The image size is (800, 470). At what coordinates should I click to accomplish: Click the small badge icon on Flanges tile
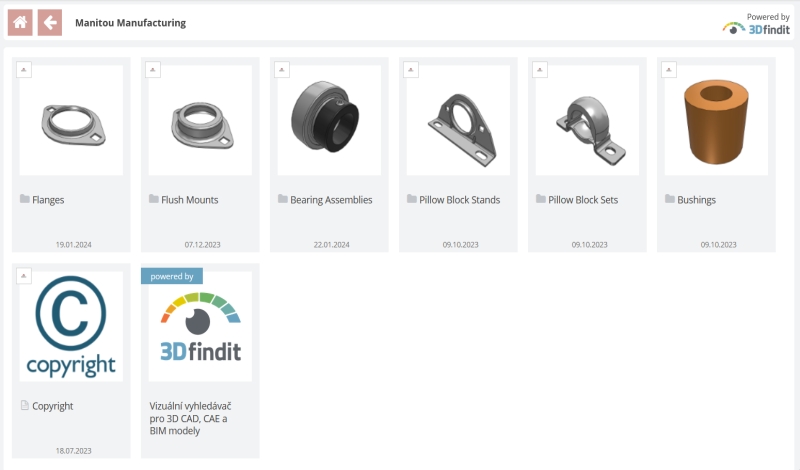tap(24, 70)
